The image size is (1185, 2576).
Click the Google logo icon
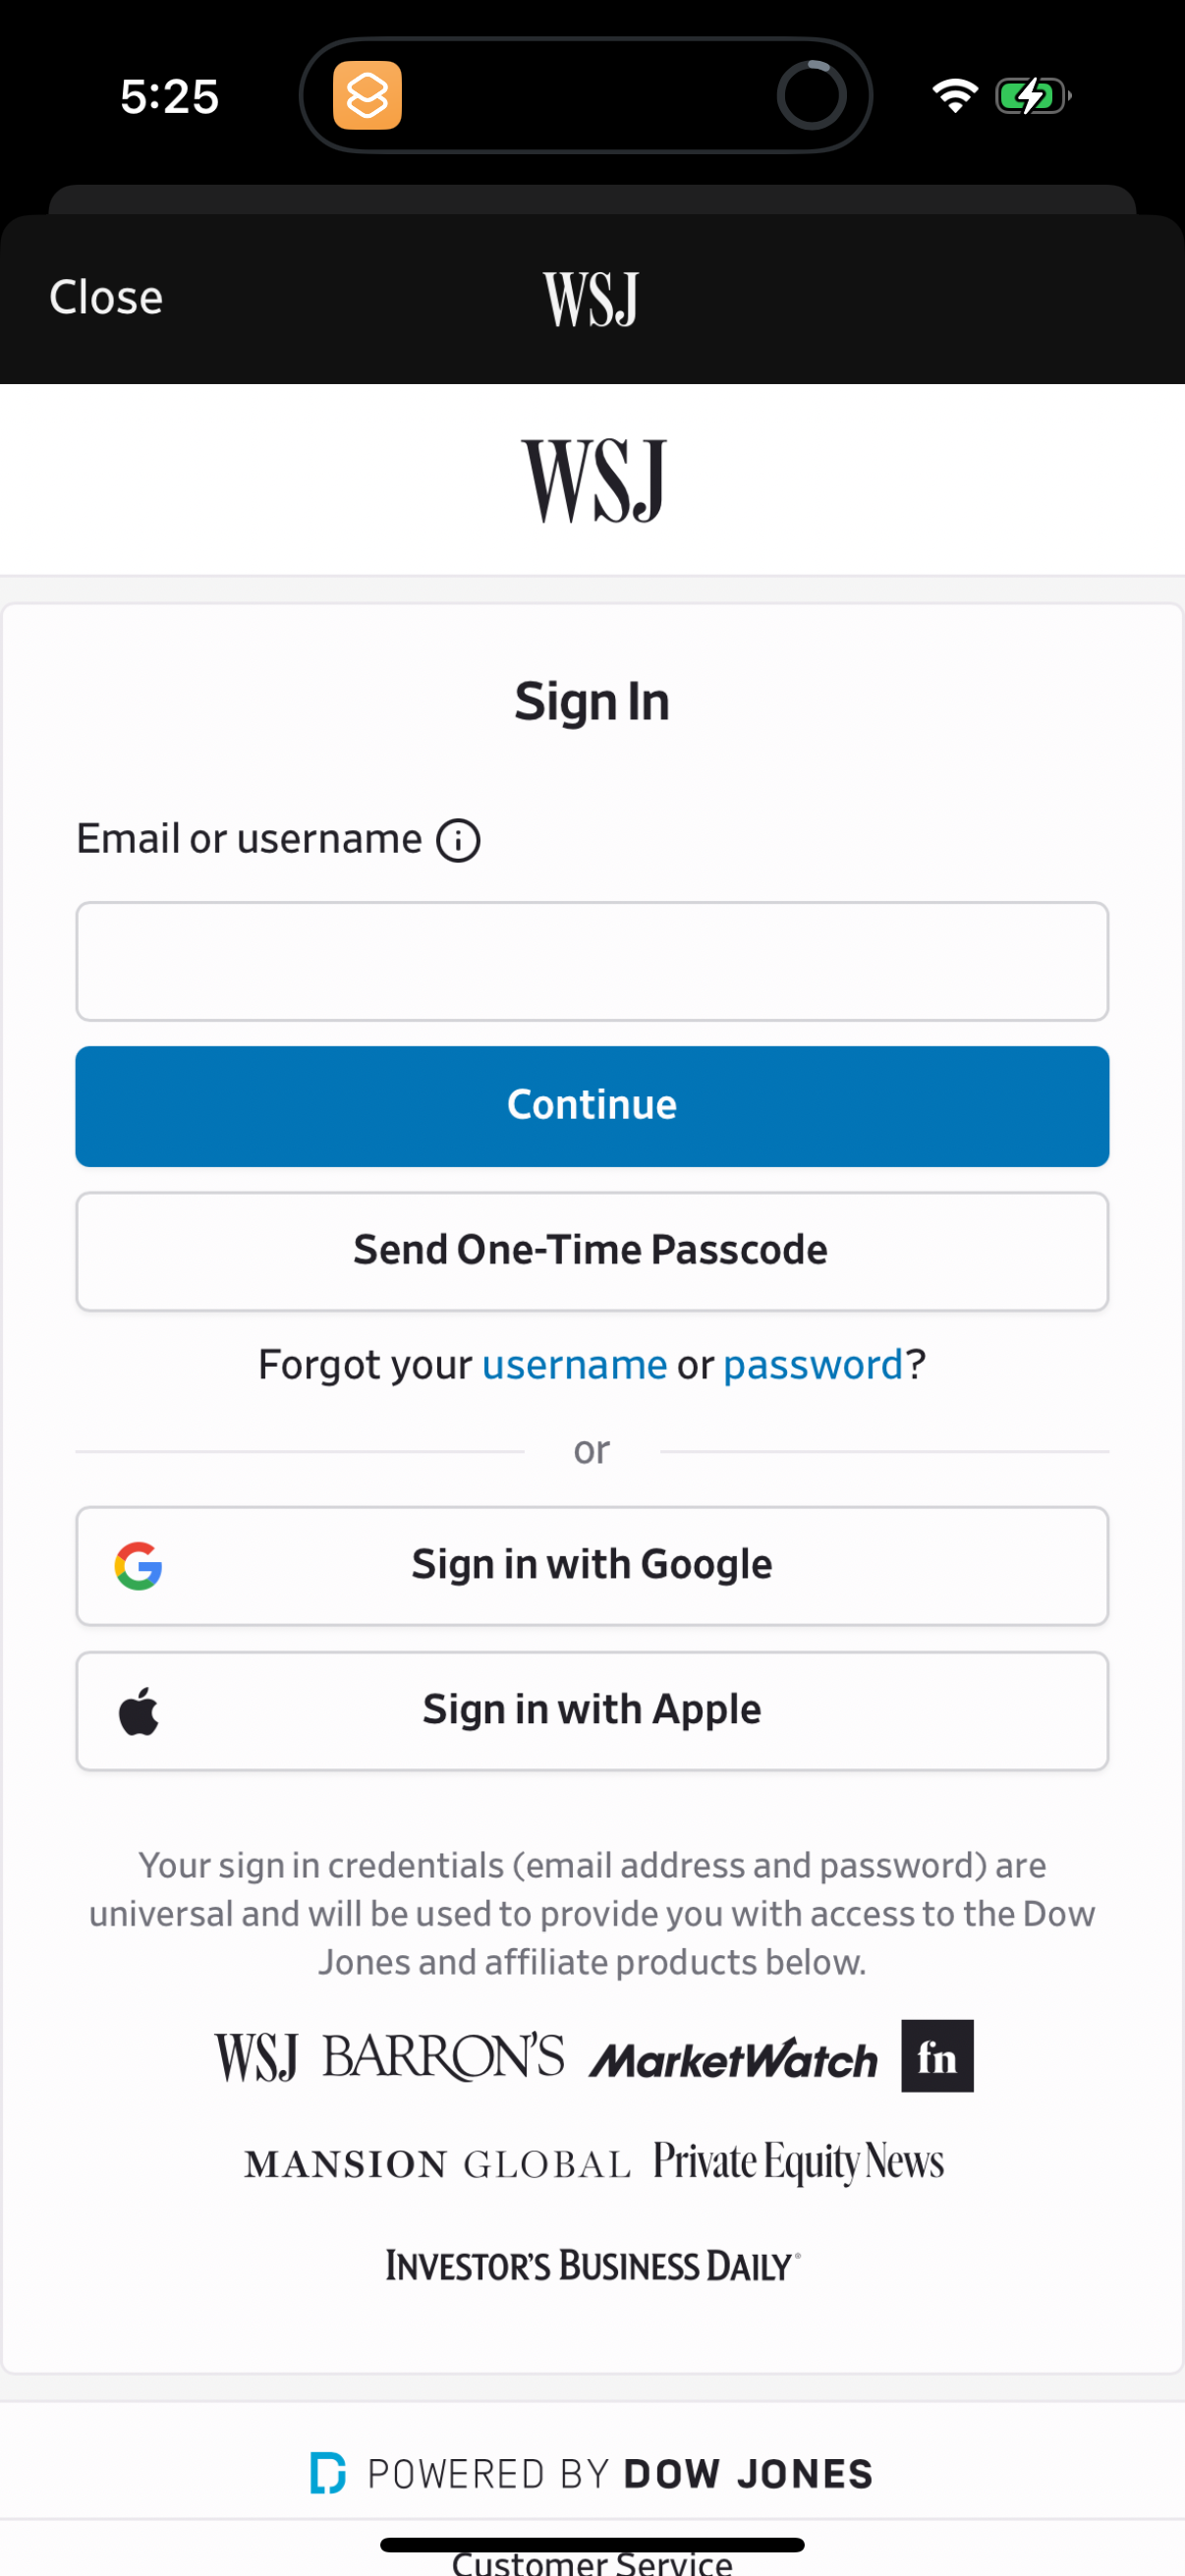click(140, 1565)
